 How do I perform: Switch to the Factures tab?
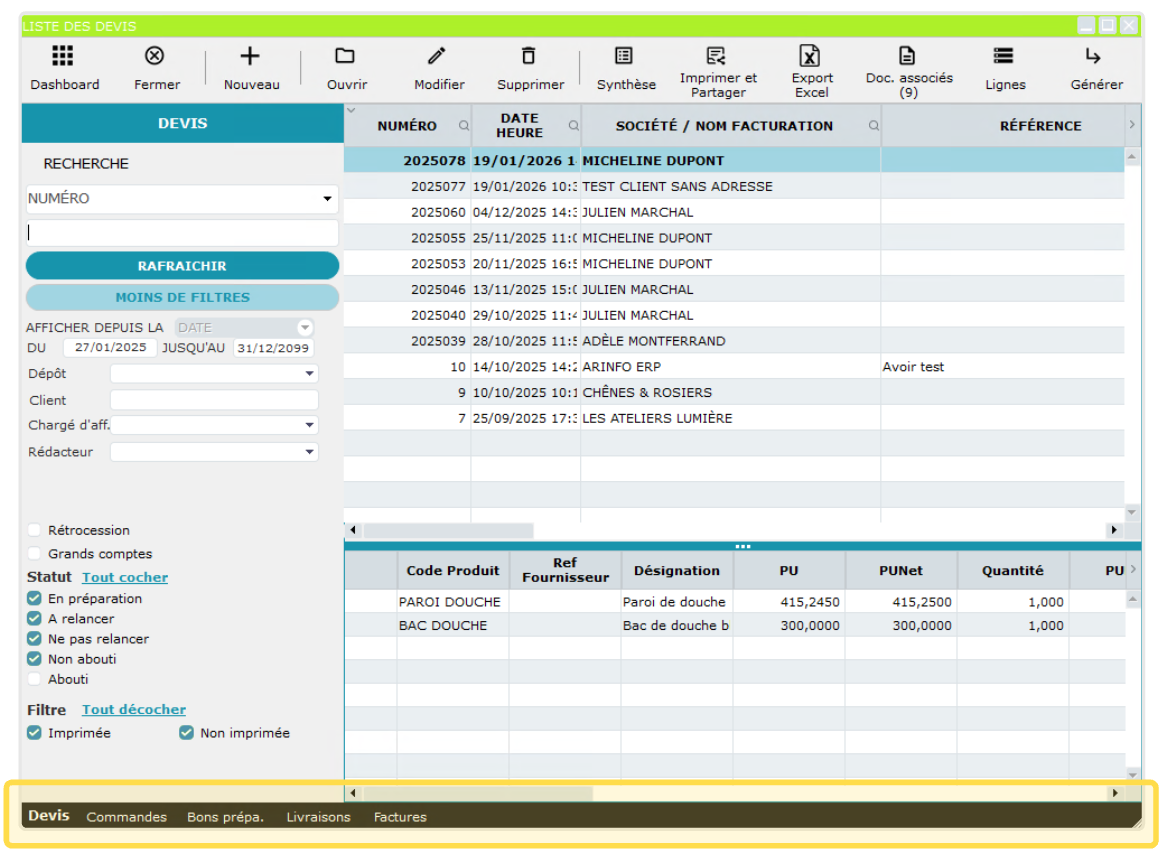[x=400, y=817]
